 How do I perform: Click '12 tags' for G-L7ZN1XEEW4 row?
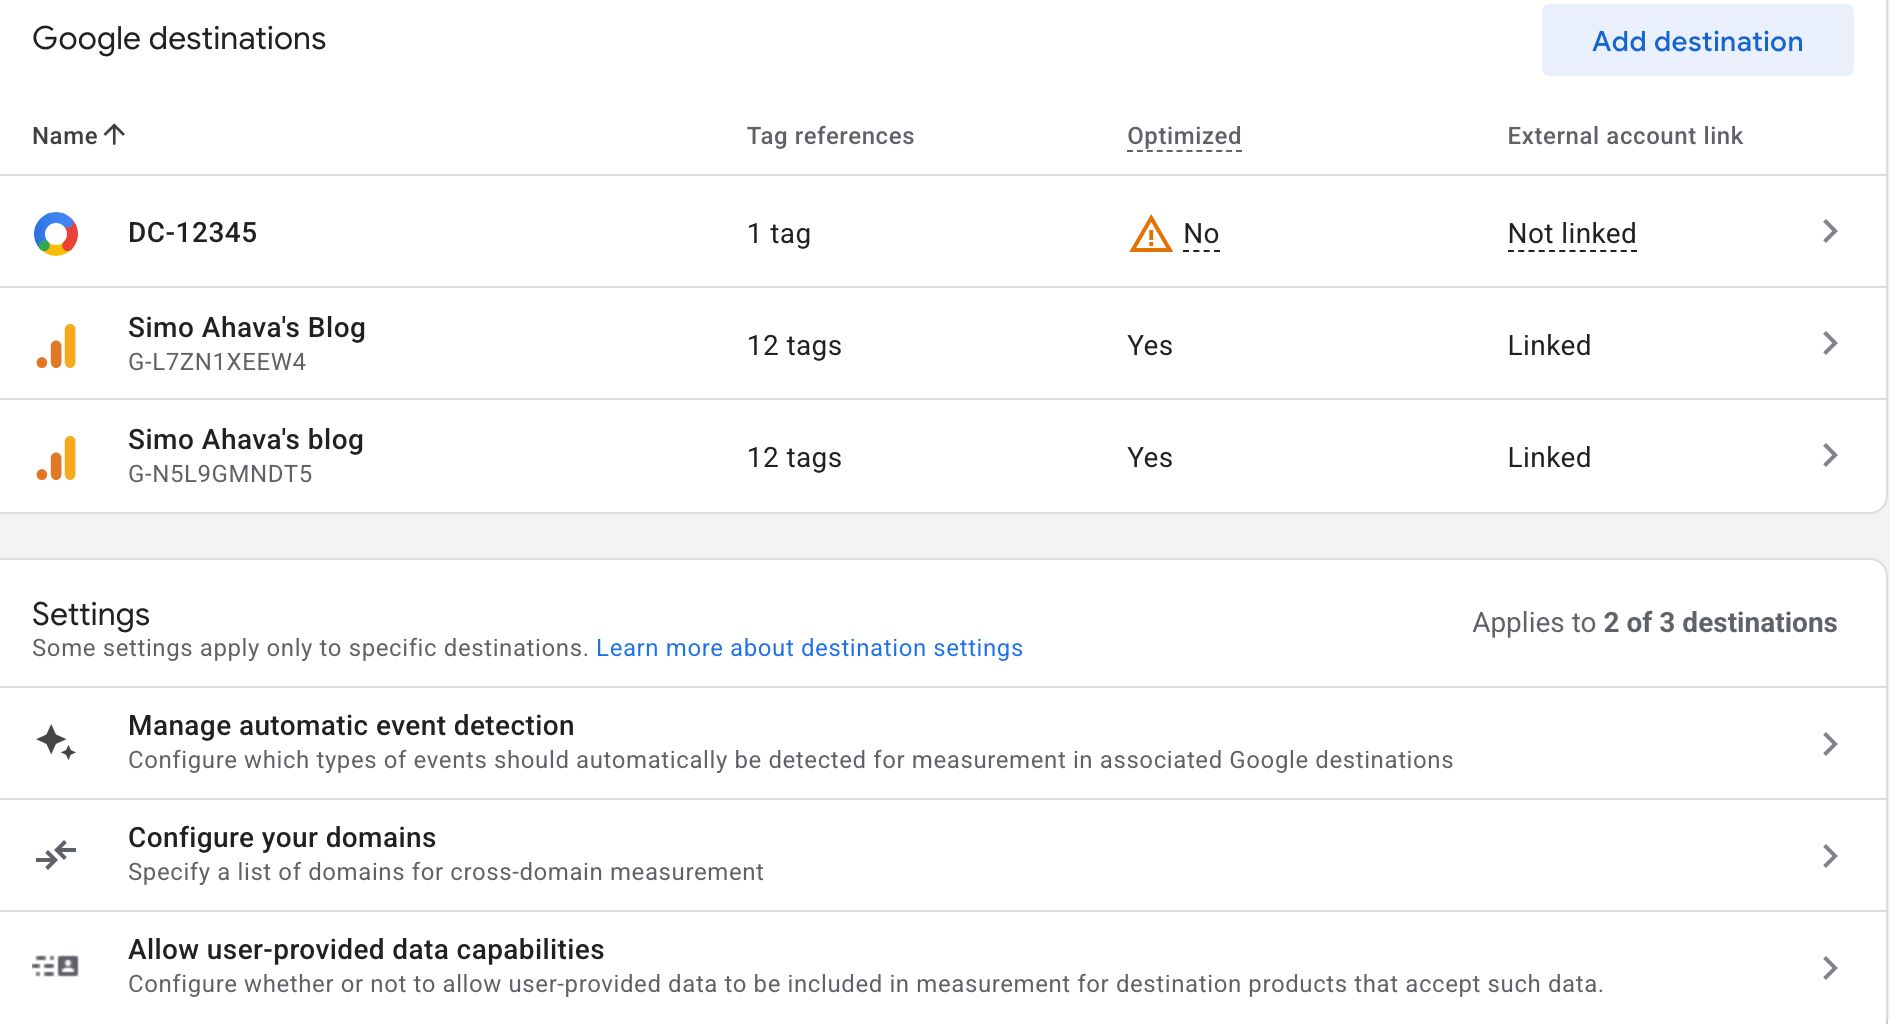click(794, 346)
